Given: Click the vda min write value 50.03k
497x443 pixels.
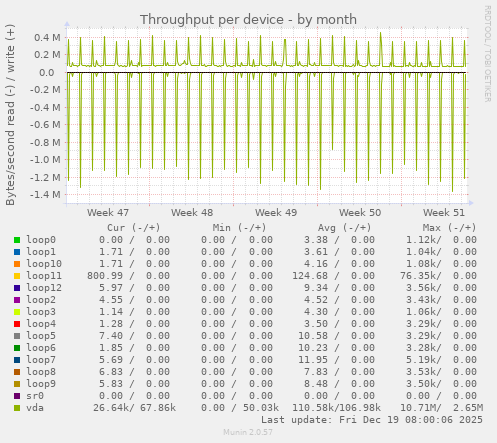Looking at the screenshot, I should pos(261,408).
